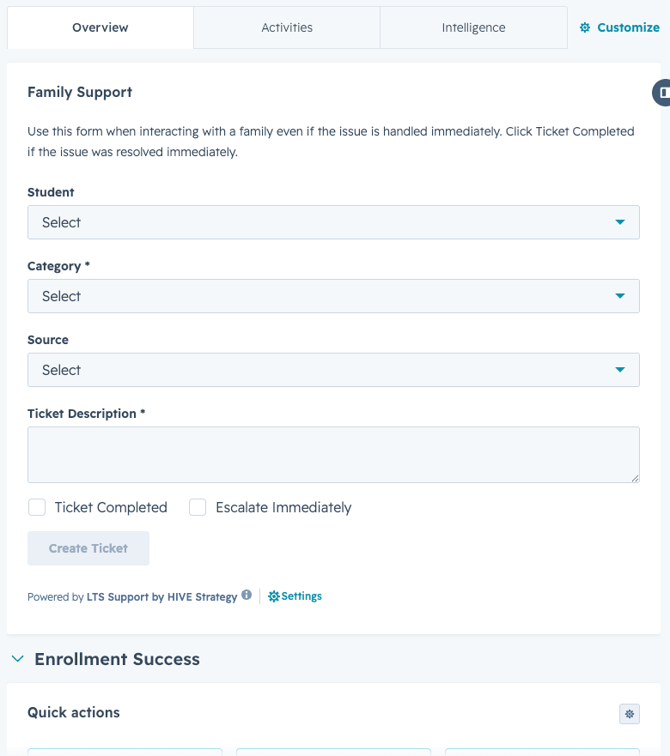This screenshot has width=670, height=756.
Task: Click the Create Ticket button
Action: [88, 548]
